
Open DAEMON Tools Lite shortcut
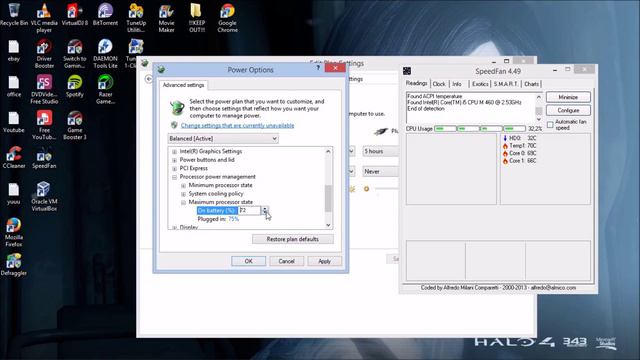tap(105, 53)
